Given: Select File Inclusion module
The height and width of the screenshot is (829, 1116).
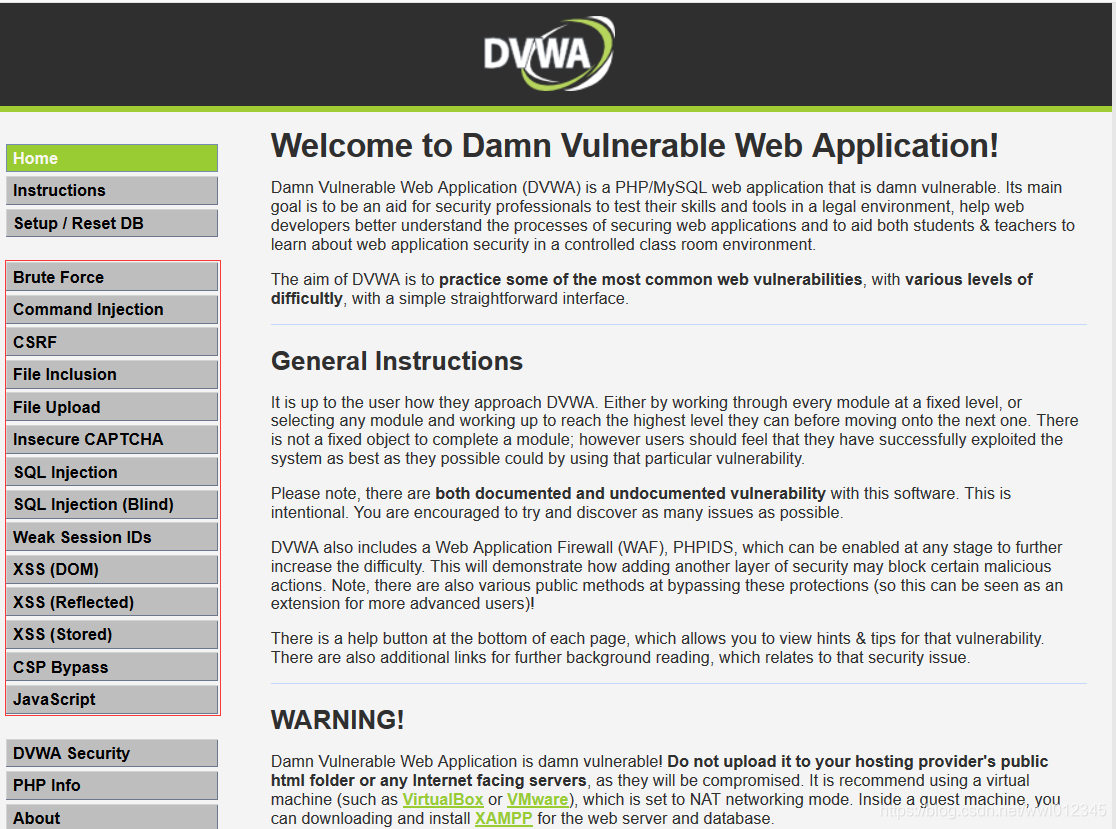Looking at the screenshot, I should 112,374.
